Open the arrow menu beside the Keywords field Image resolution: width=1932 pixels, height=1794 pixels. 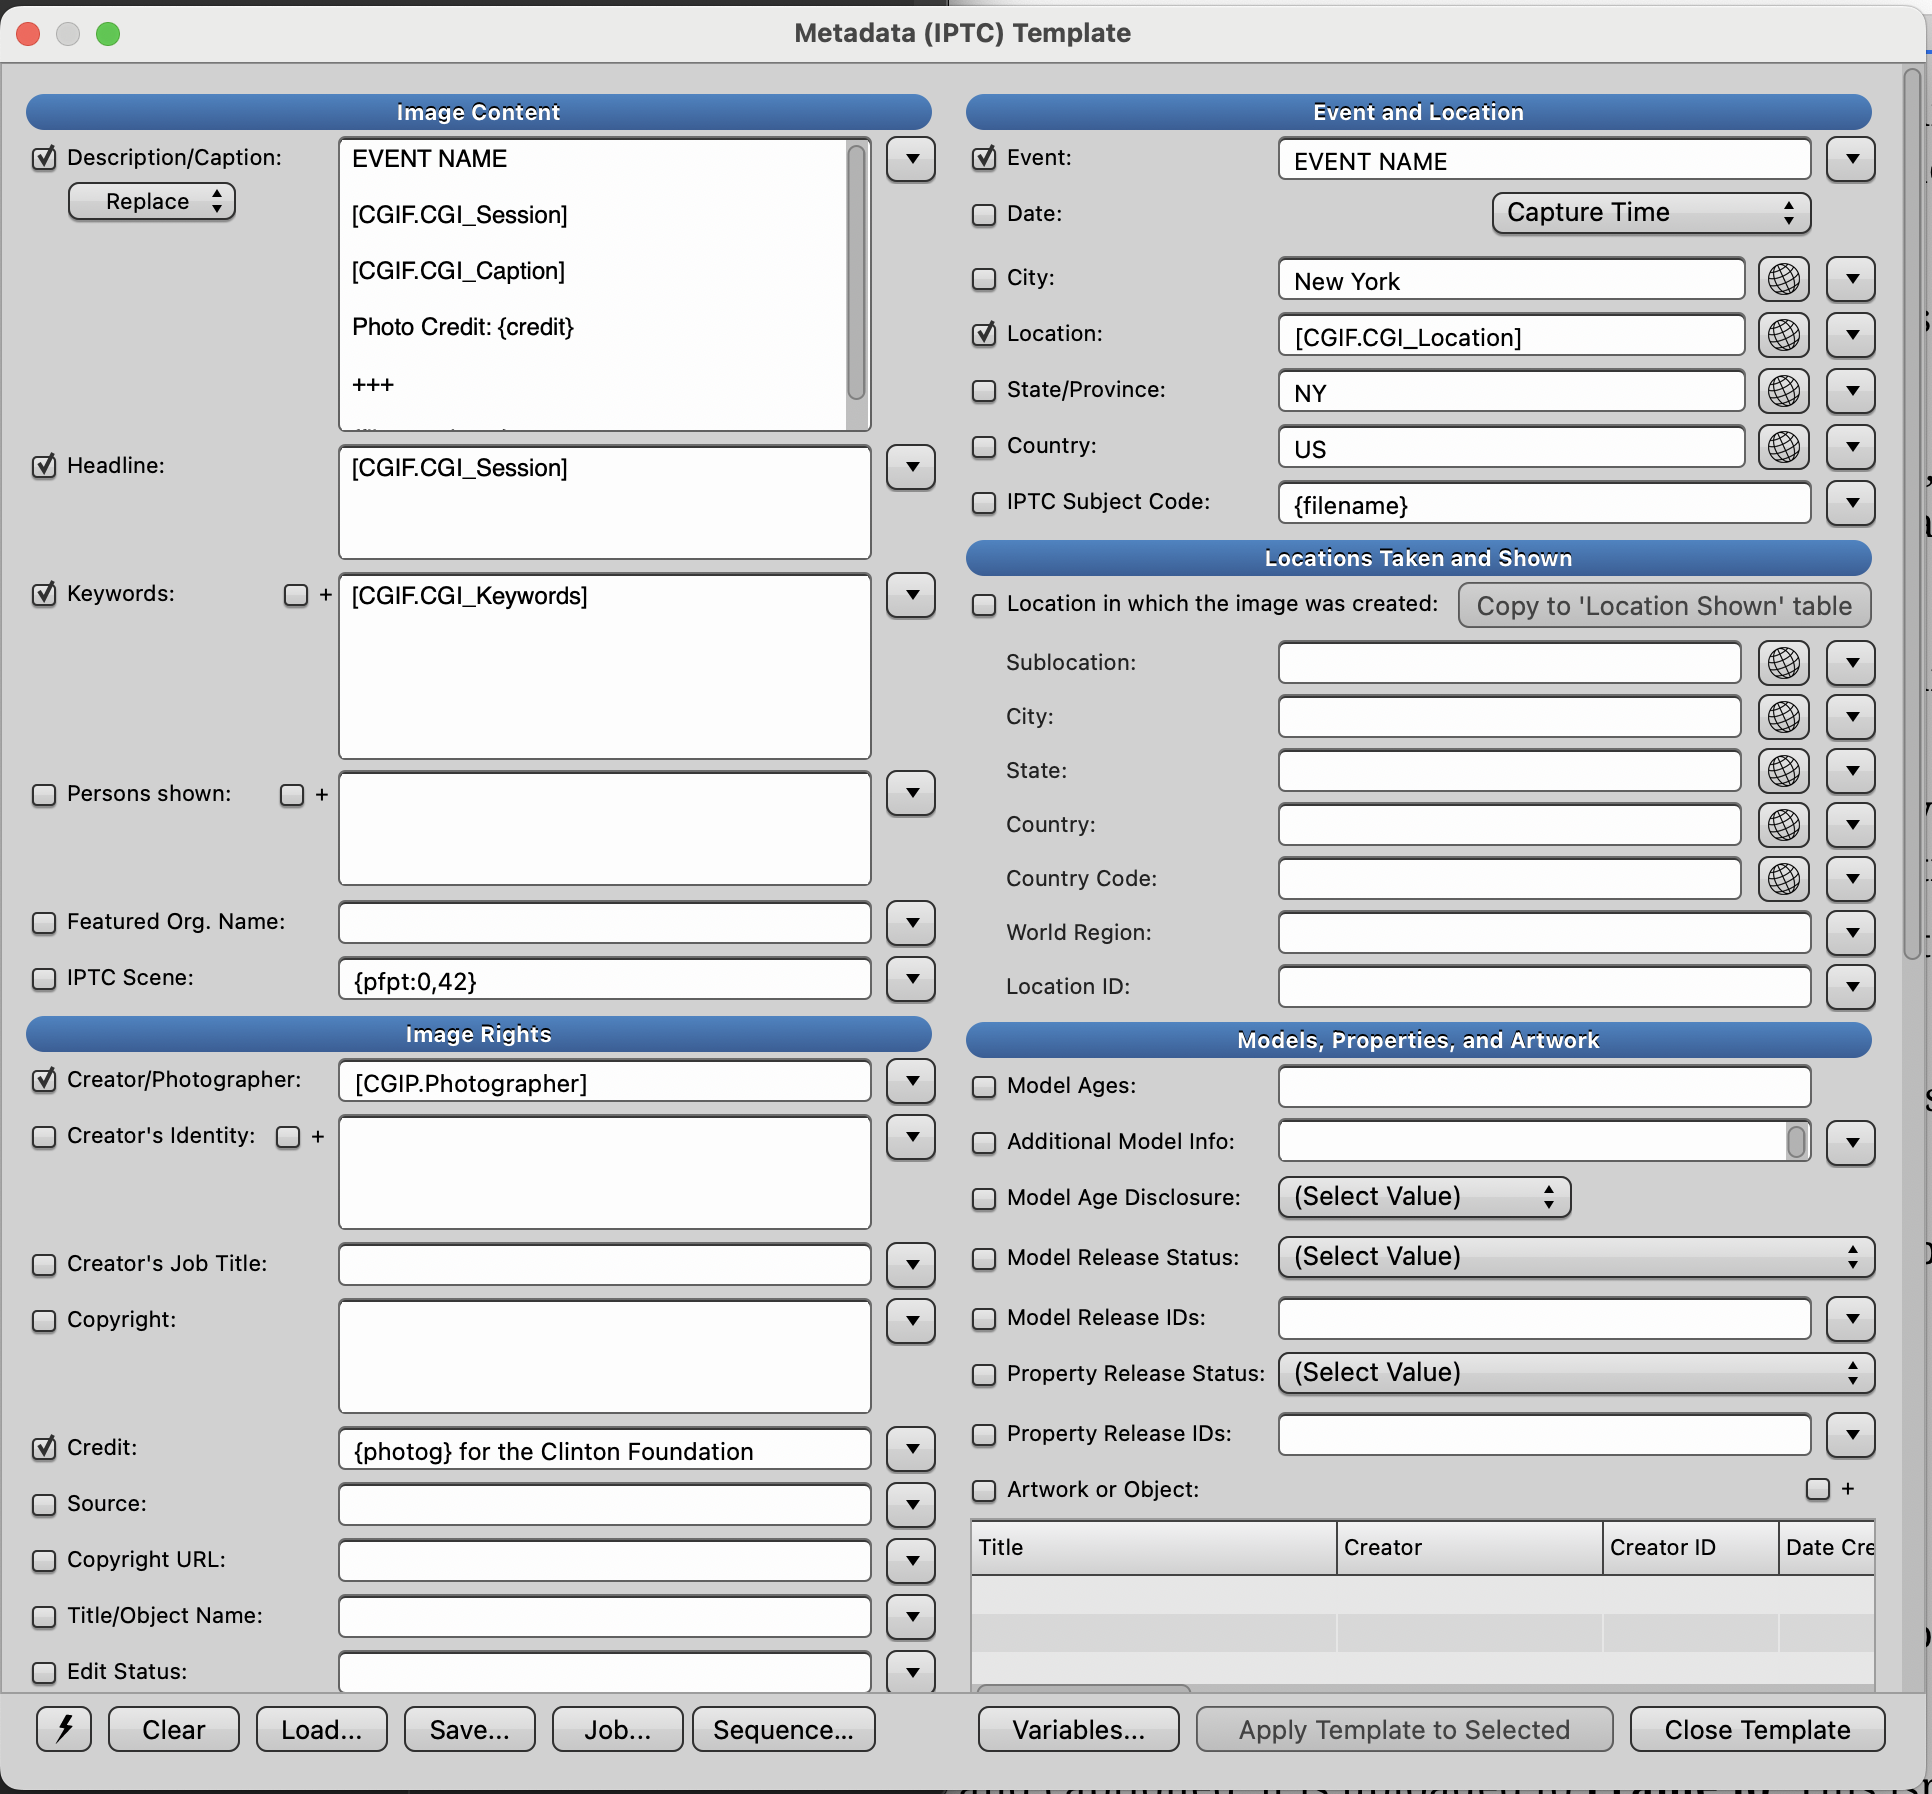[x=911, y=595]
